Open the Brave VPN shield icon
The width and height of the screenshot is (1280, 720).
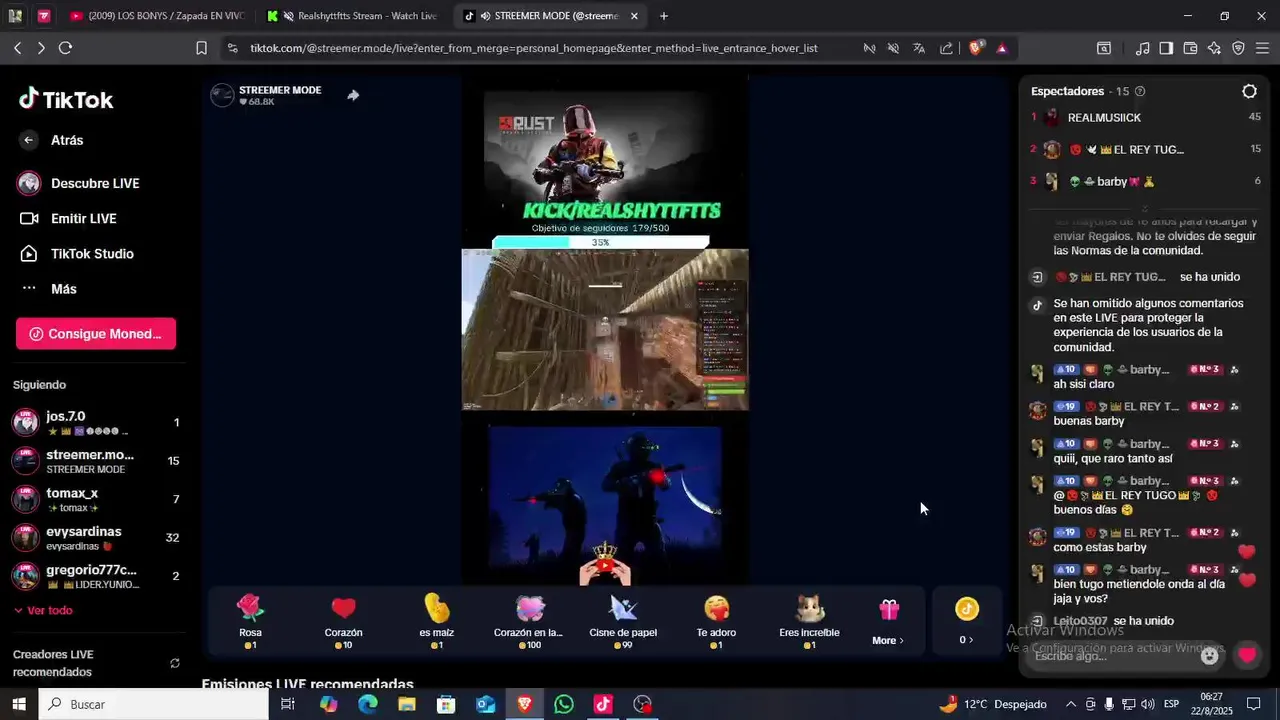tap(1238, 48)
